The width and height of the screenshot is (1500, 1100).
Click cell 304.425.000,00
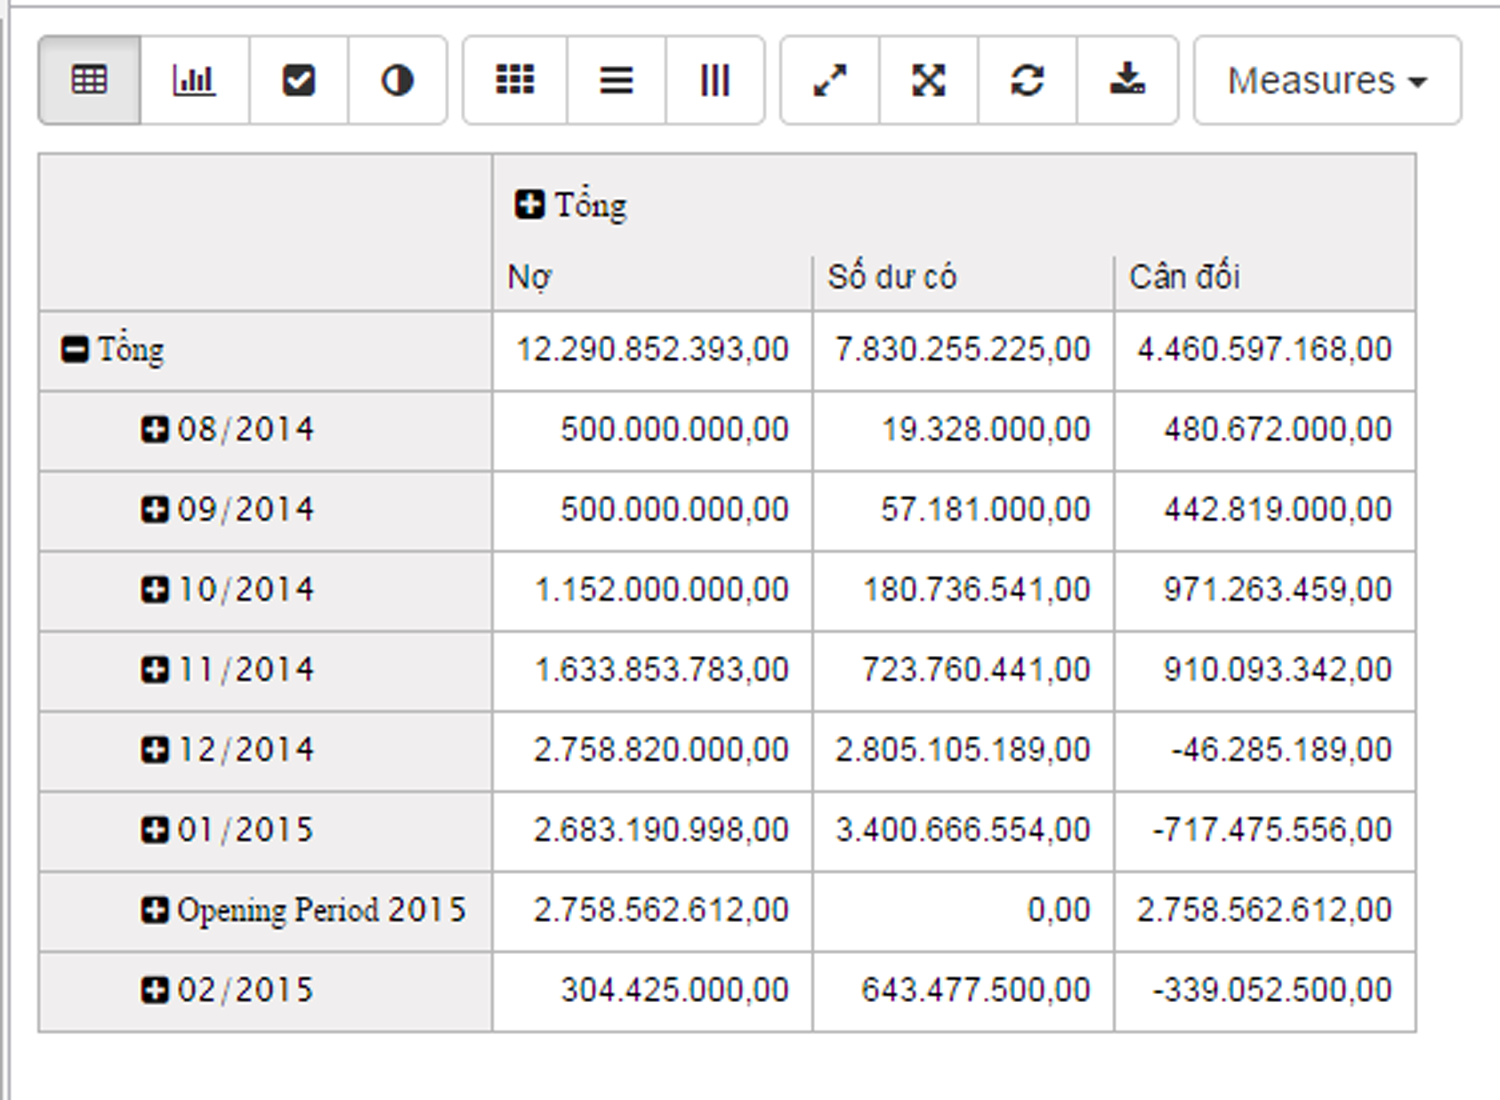[x=675, y=989]
